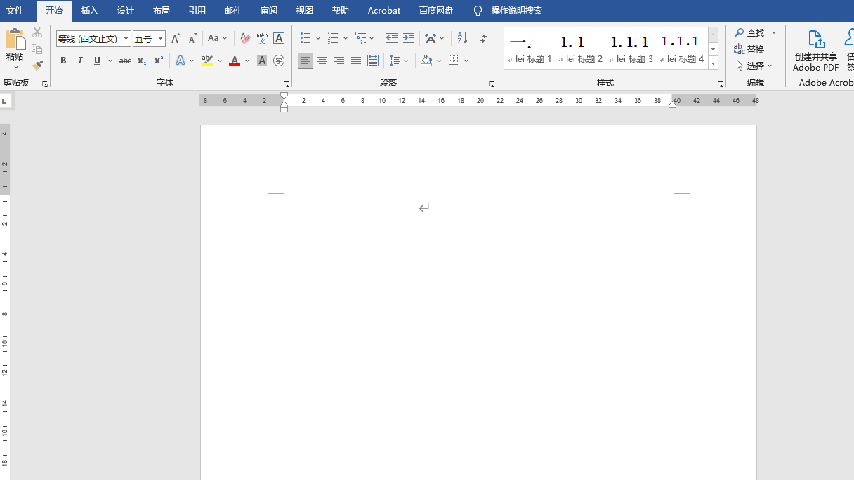
Task: Toggle Bold formatting
Action: [63, 61]
